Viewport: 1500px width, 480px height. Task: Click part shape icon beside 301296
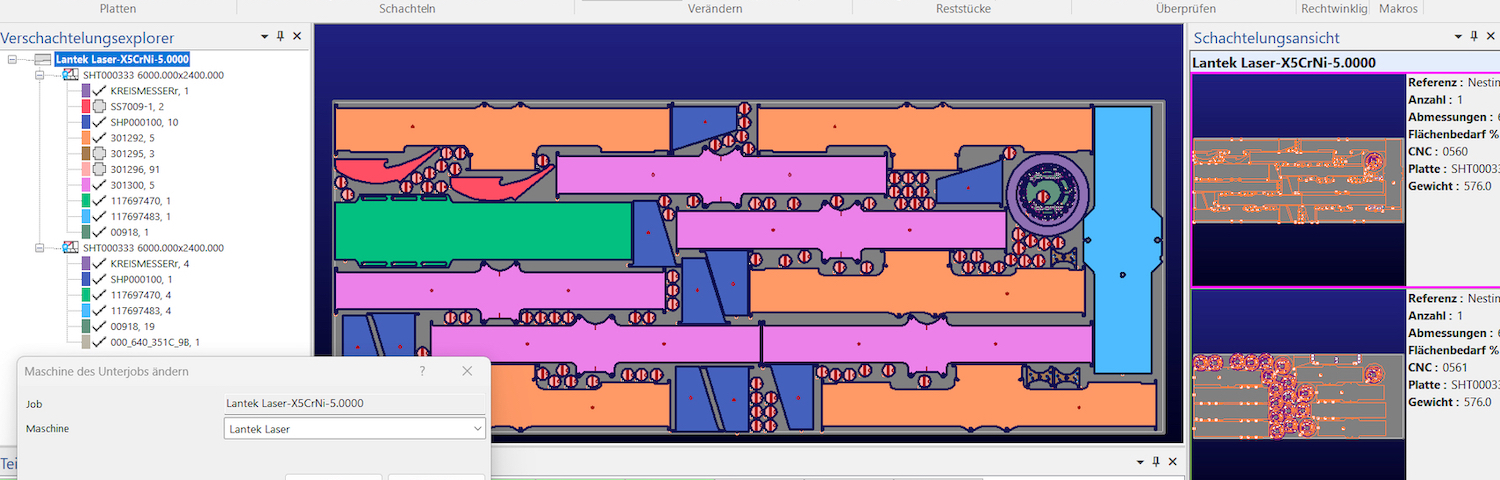point(99,170)
